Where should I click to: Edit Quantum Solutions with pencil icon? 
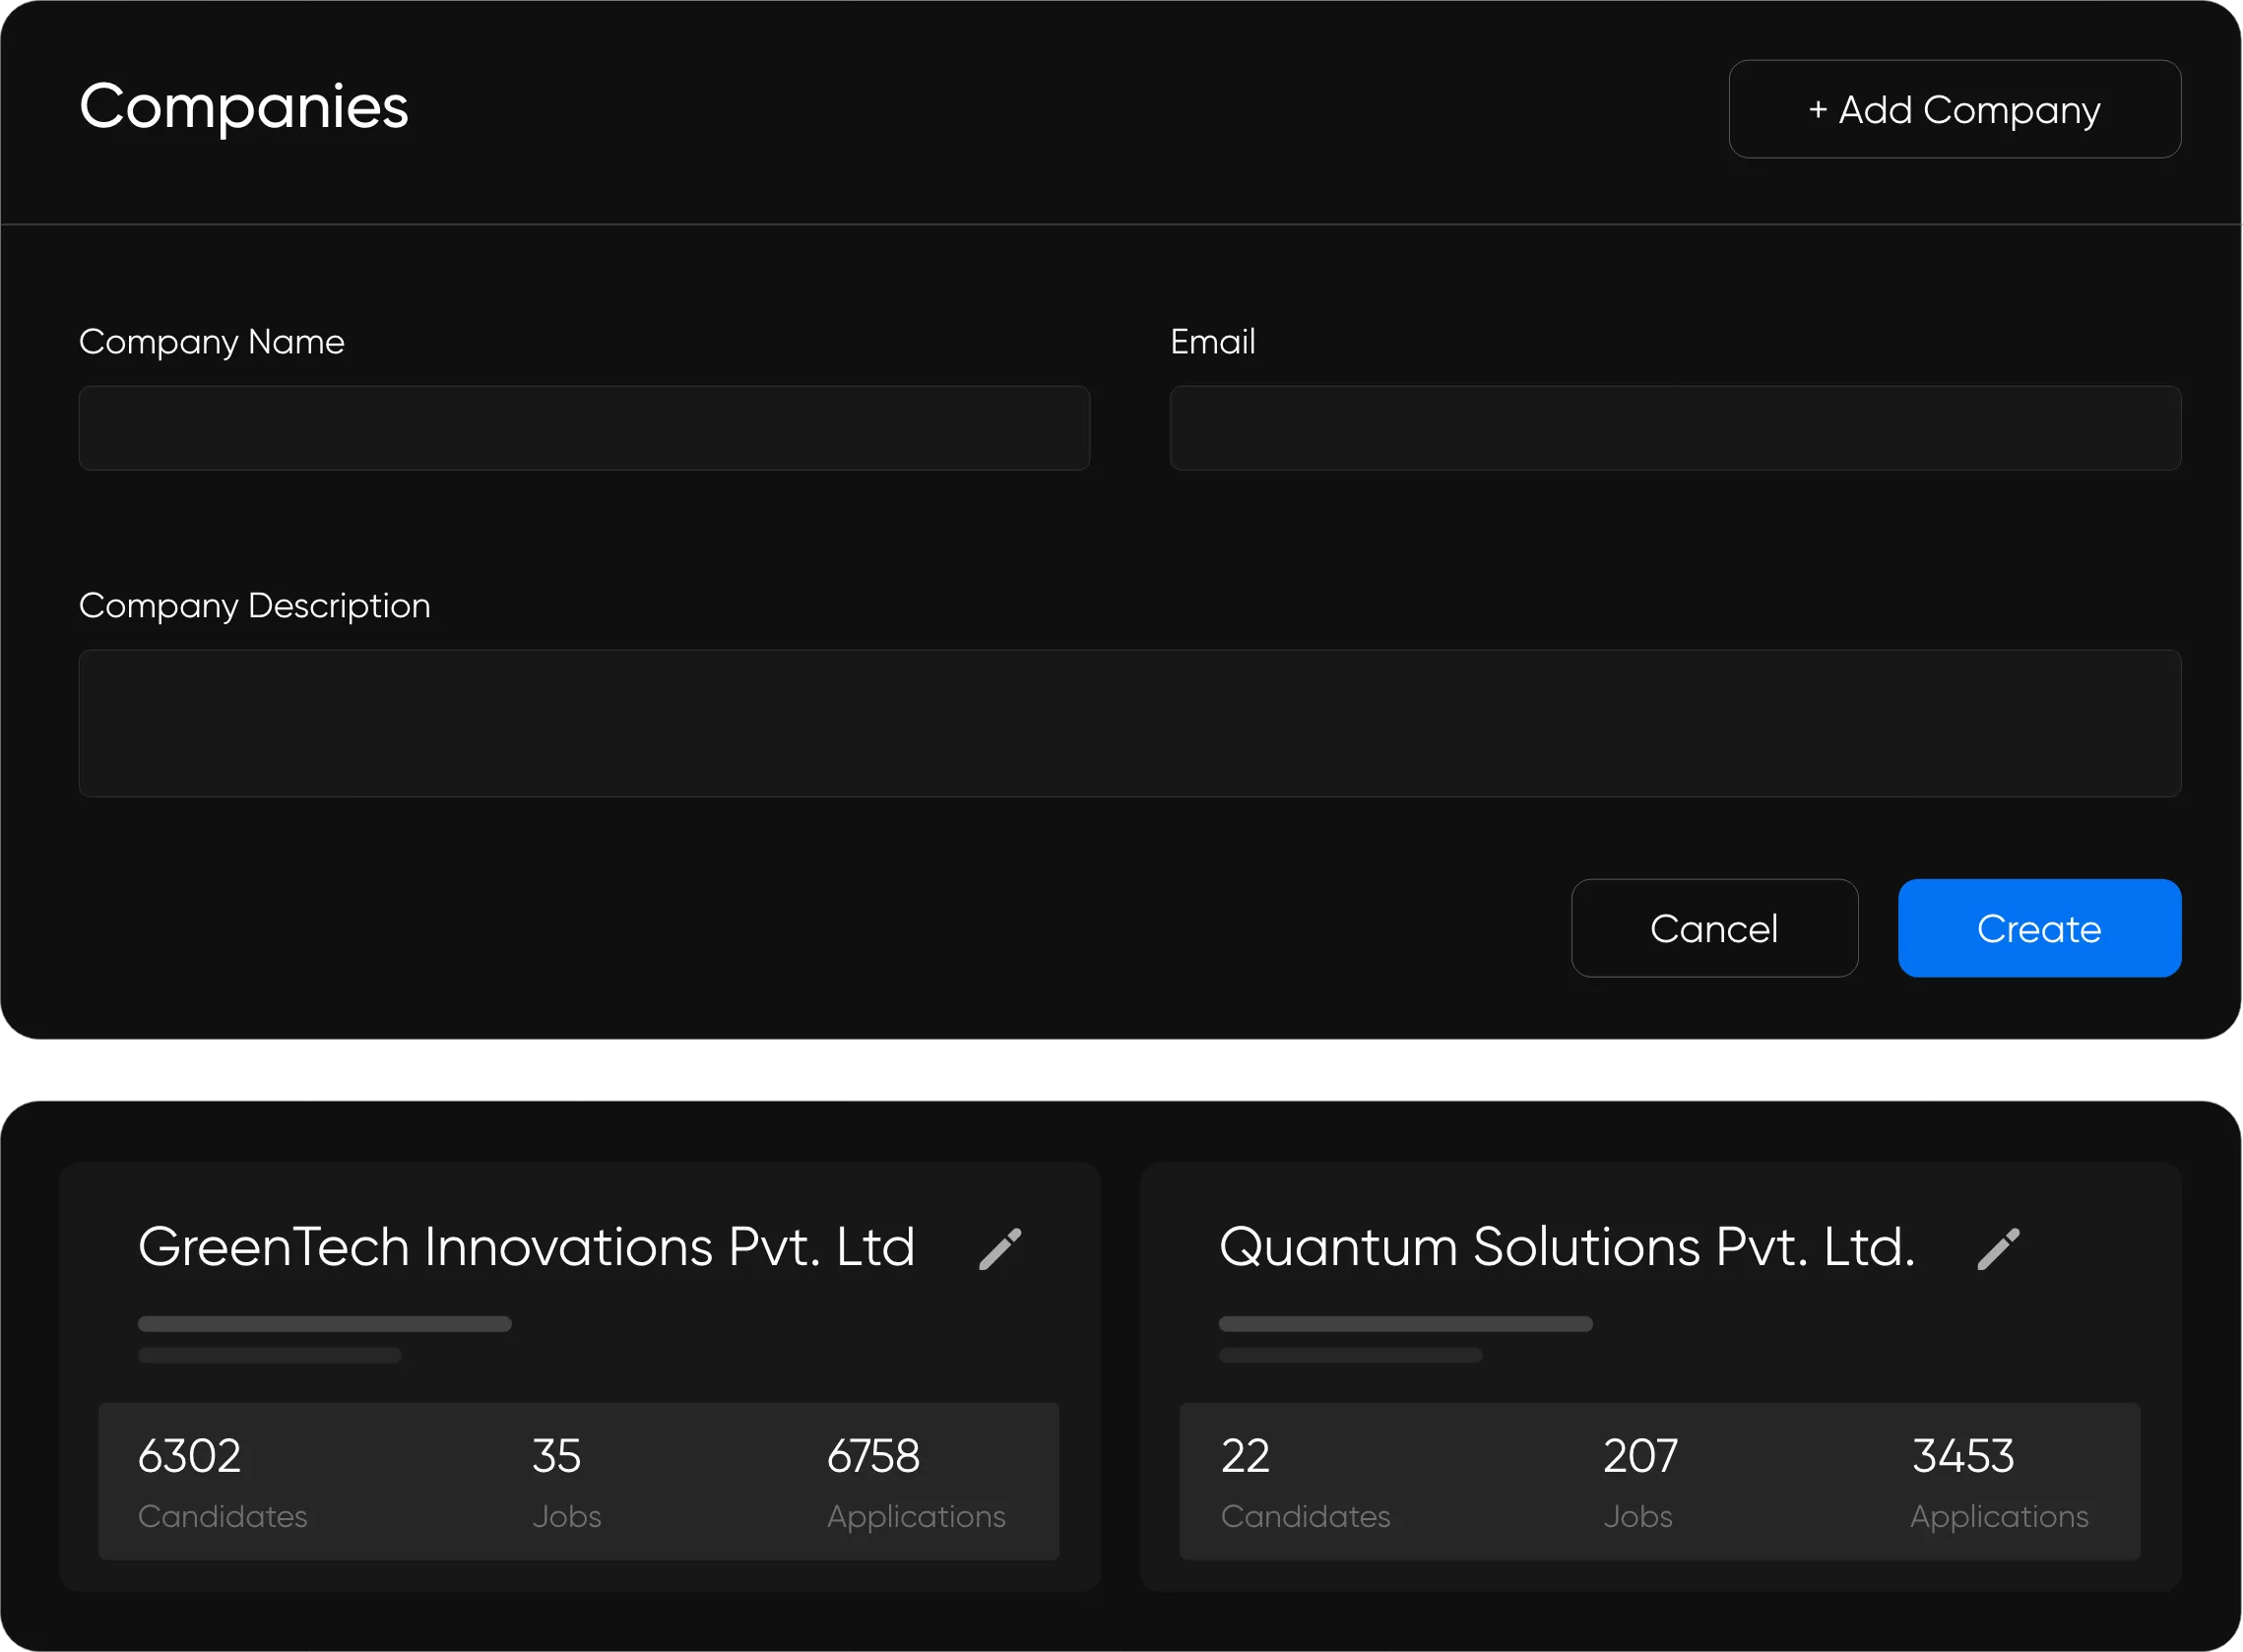click(1998, 1248)
